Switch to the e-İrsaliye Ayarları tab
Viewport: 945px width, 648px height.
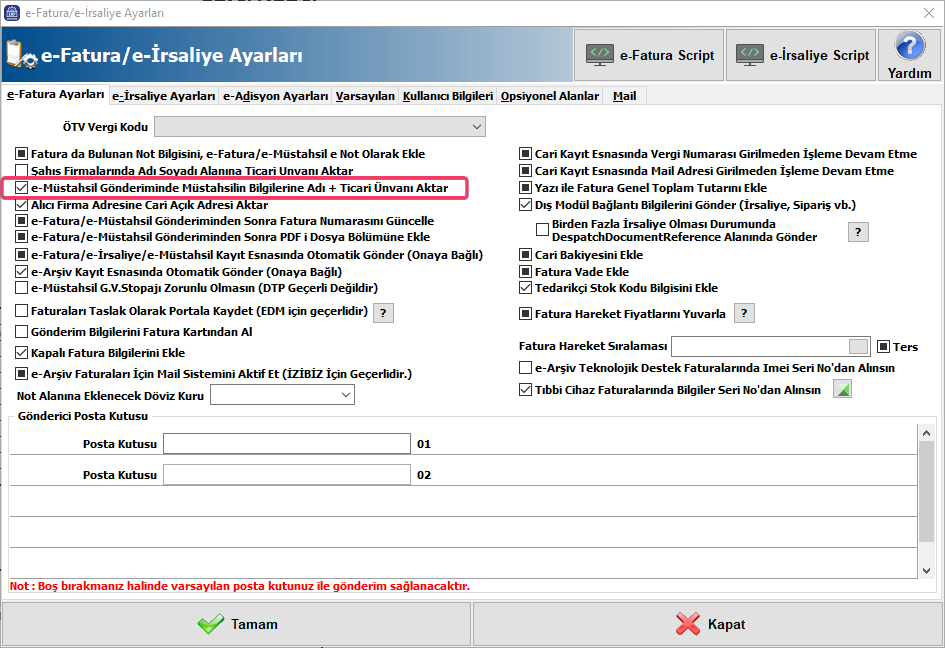click(164, 96)
